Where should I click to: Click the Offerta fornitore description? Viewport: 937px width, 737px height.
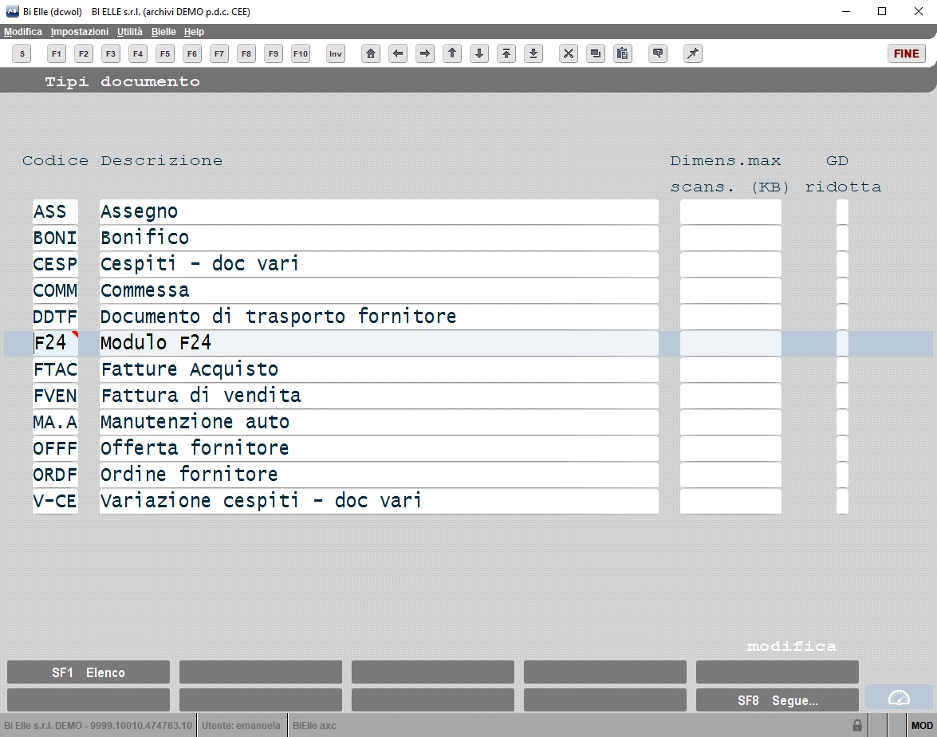coord(379,448)
